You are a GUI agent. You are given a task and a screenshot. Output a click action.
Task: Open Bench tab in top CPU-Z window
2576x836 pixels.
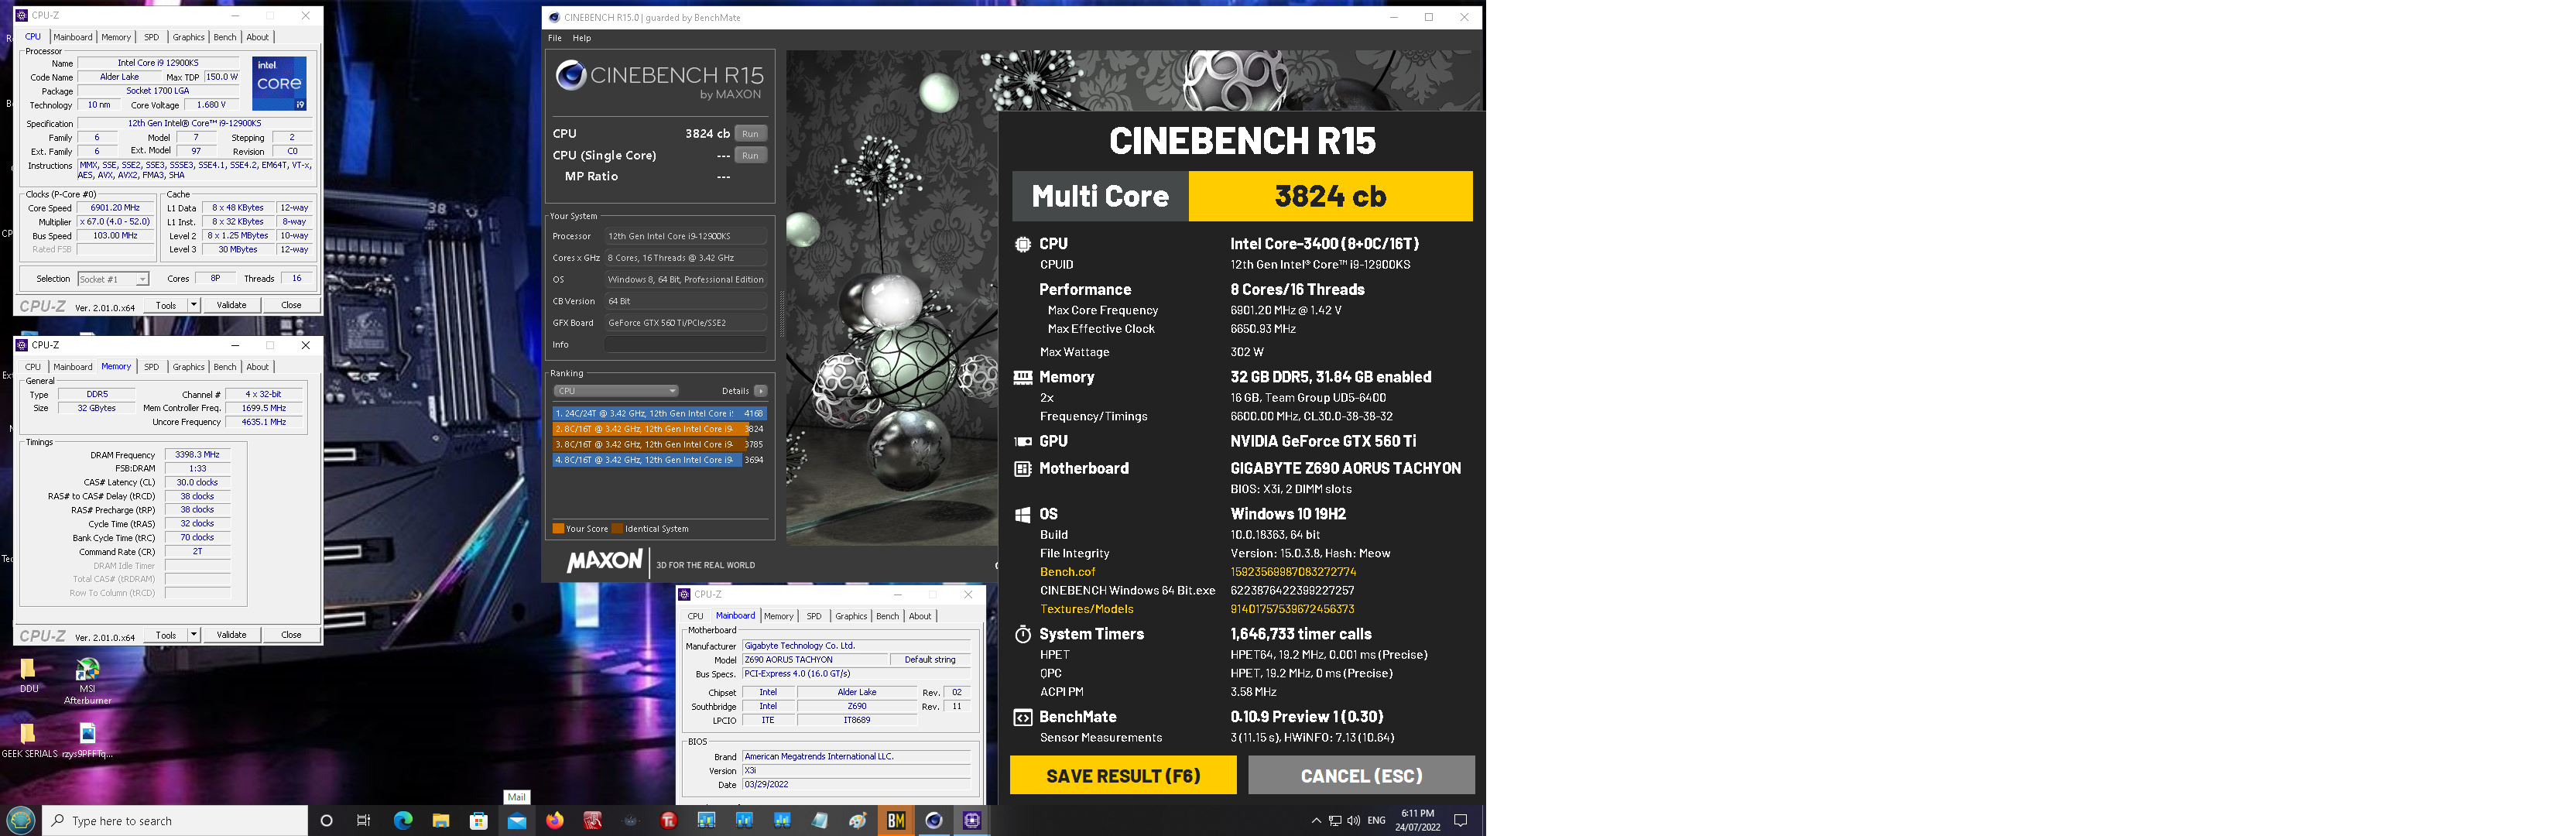coord(225,37)
